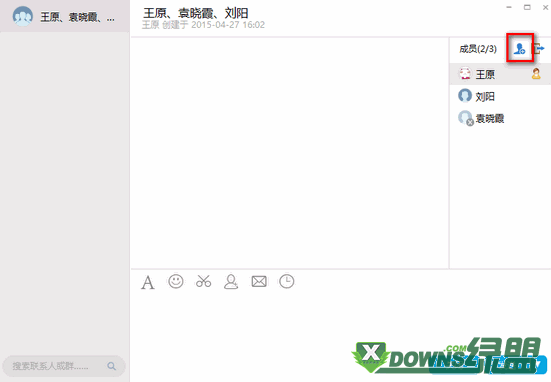This screenshot has width=551, height=382.
Task: Click the group admin icon beside 王原
Action: 536,73
